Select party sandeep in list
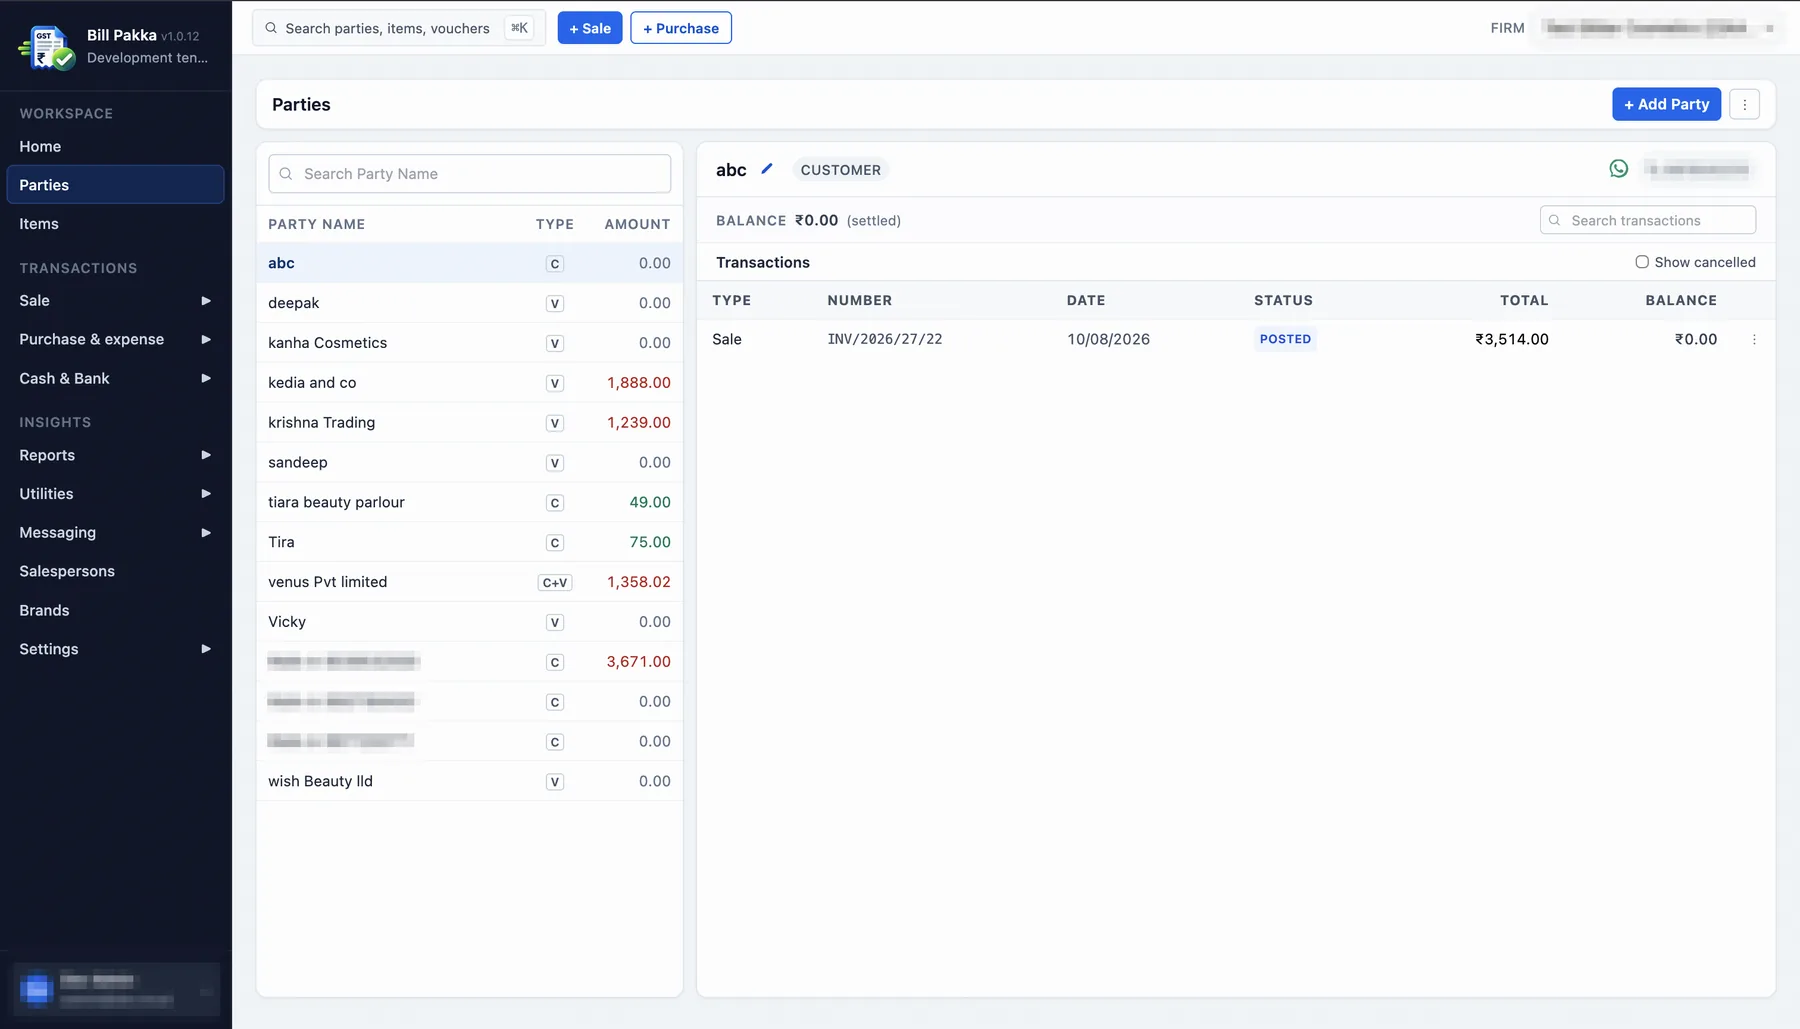The image size is (1800, 1029). (x=469, y=463)
